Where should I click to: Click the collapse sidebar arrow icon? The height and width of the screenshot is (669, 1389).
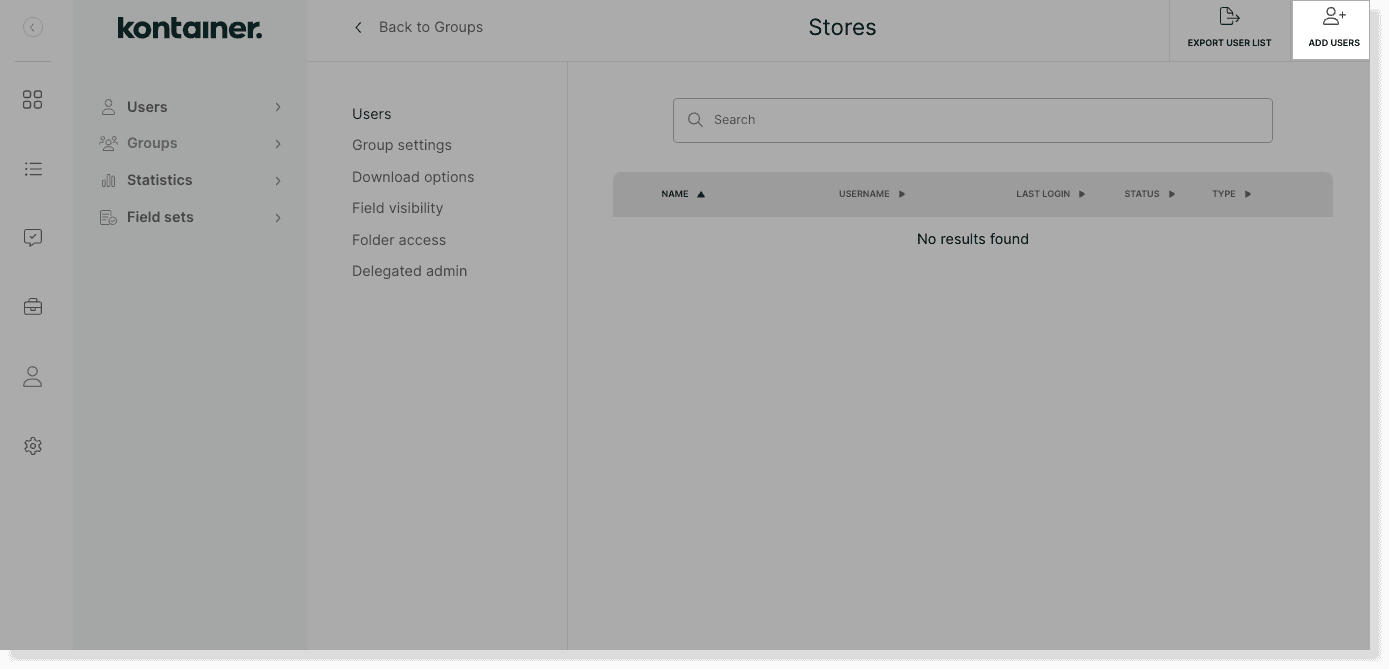point(33,28)
